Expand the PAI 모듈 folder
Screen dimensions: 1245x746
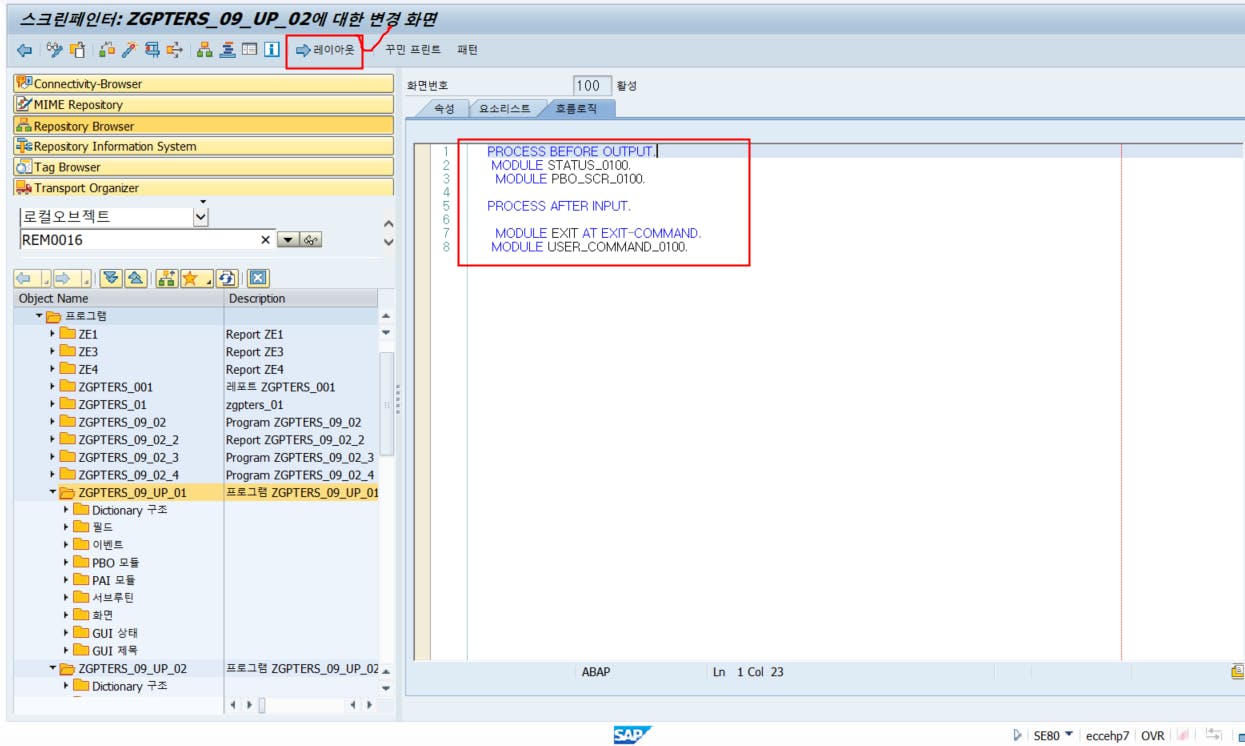67,580
